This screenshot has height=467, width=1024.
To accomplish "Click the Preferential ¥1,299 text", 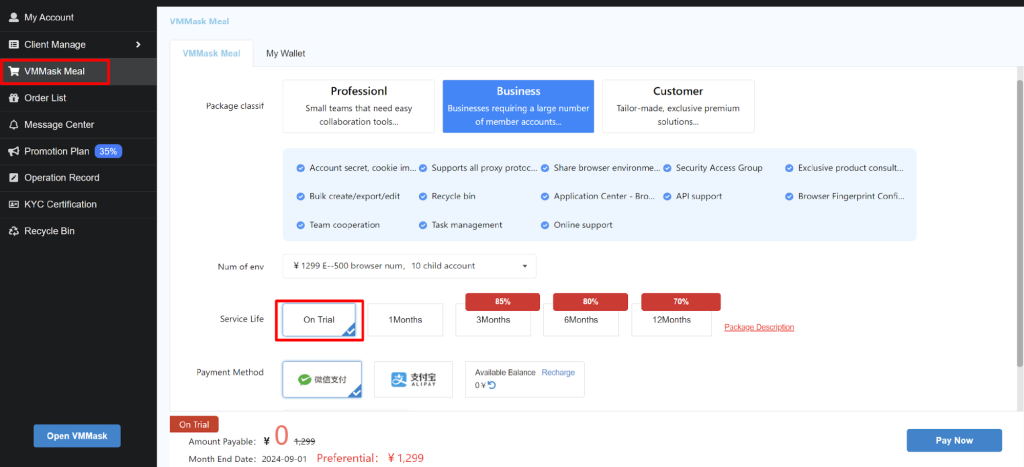I will point(370,458).
